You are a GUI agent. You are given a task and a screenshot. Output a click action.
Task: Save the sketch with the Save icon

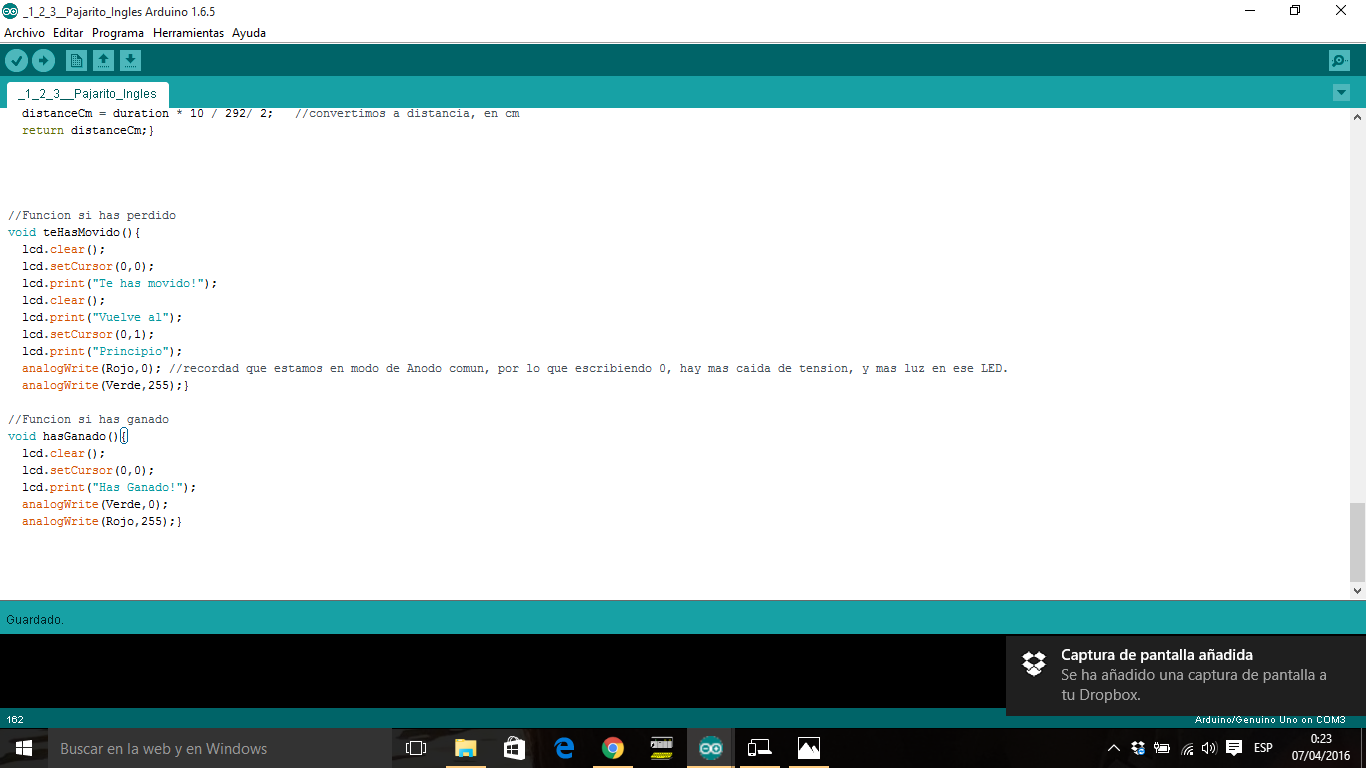click(130, 61)
